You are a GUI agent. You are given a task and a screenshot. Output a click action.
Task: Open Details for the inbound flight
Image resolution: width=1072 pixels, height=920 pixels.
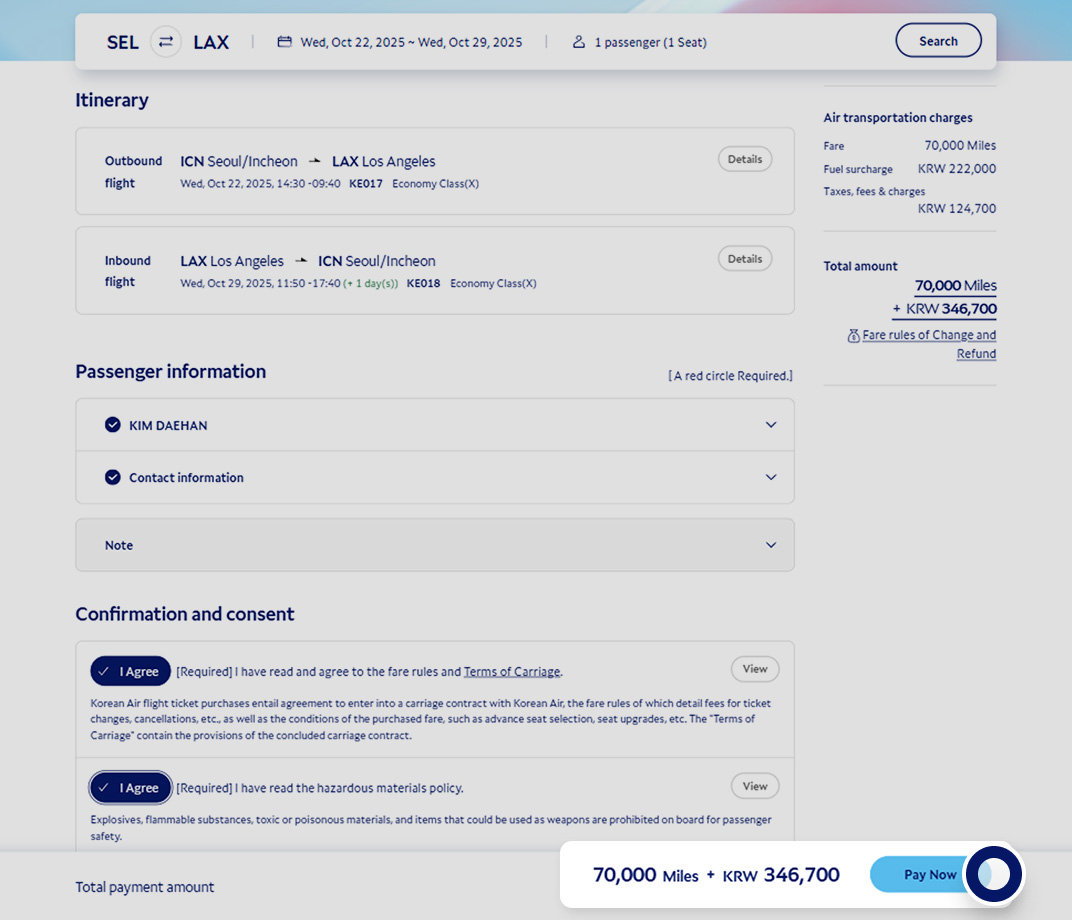click(x=744, y=259)
